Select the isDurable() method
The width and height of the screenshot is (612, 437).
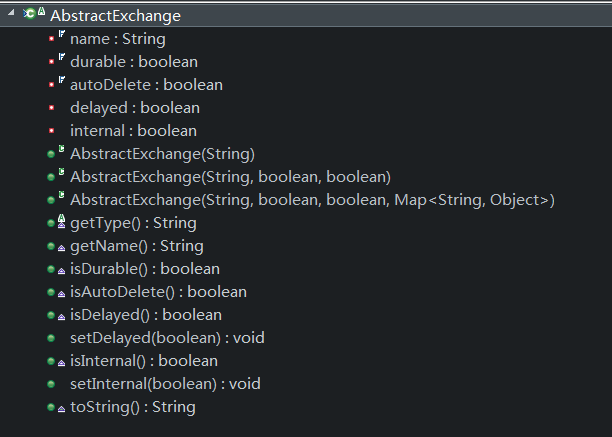click(x=144, y=269)
